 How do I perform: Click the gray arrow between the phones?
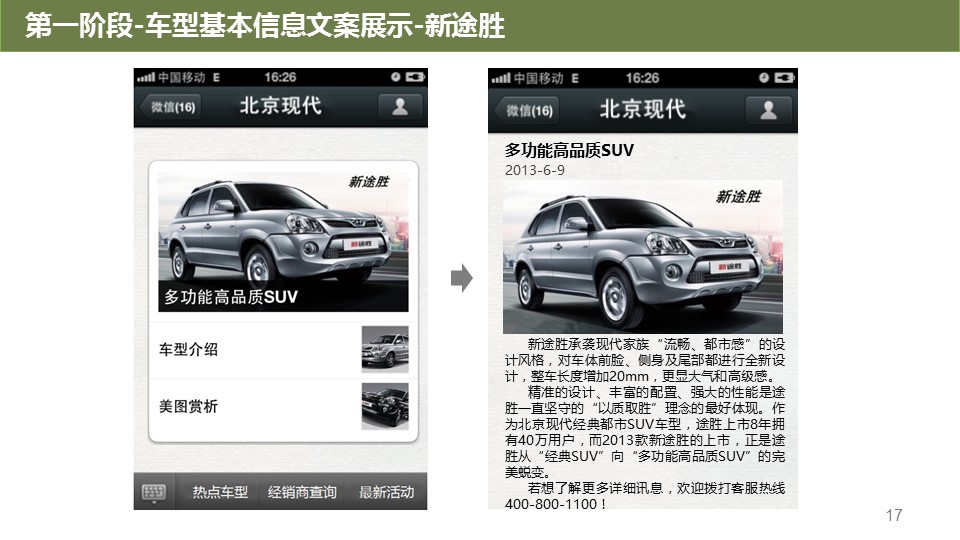(462, 279)
